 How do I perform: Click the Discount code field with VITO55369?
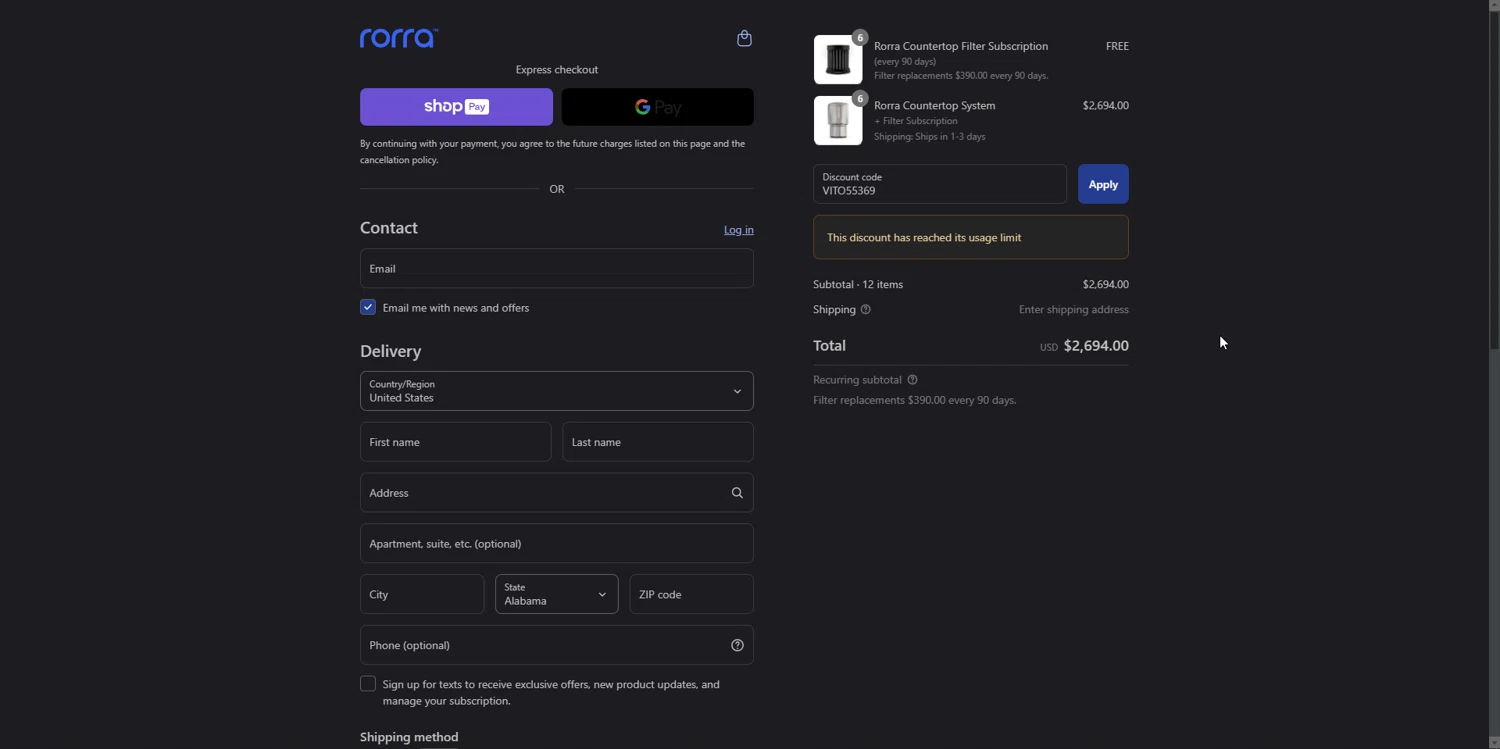(x=940, y=184)
